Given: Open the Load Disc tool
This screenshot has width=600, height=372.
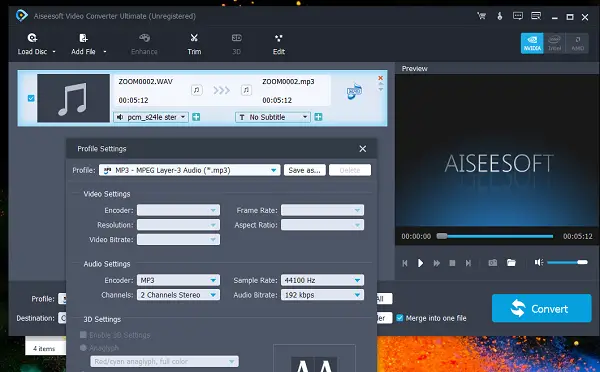Looking at the screenshot, I should coord(32,44).
